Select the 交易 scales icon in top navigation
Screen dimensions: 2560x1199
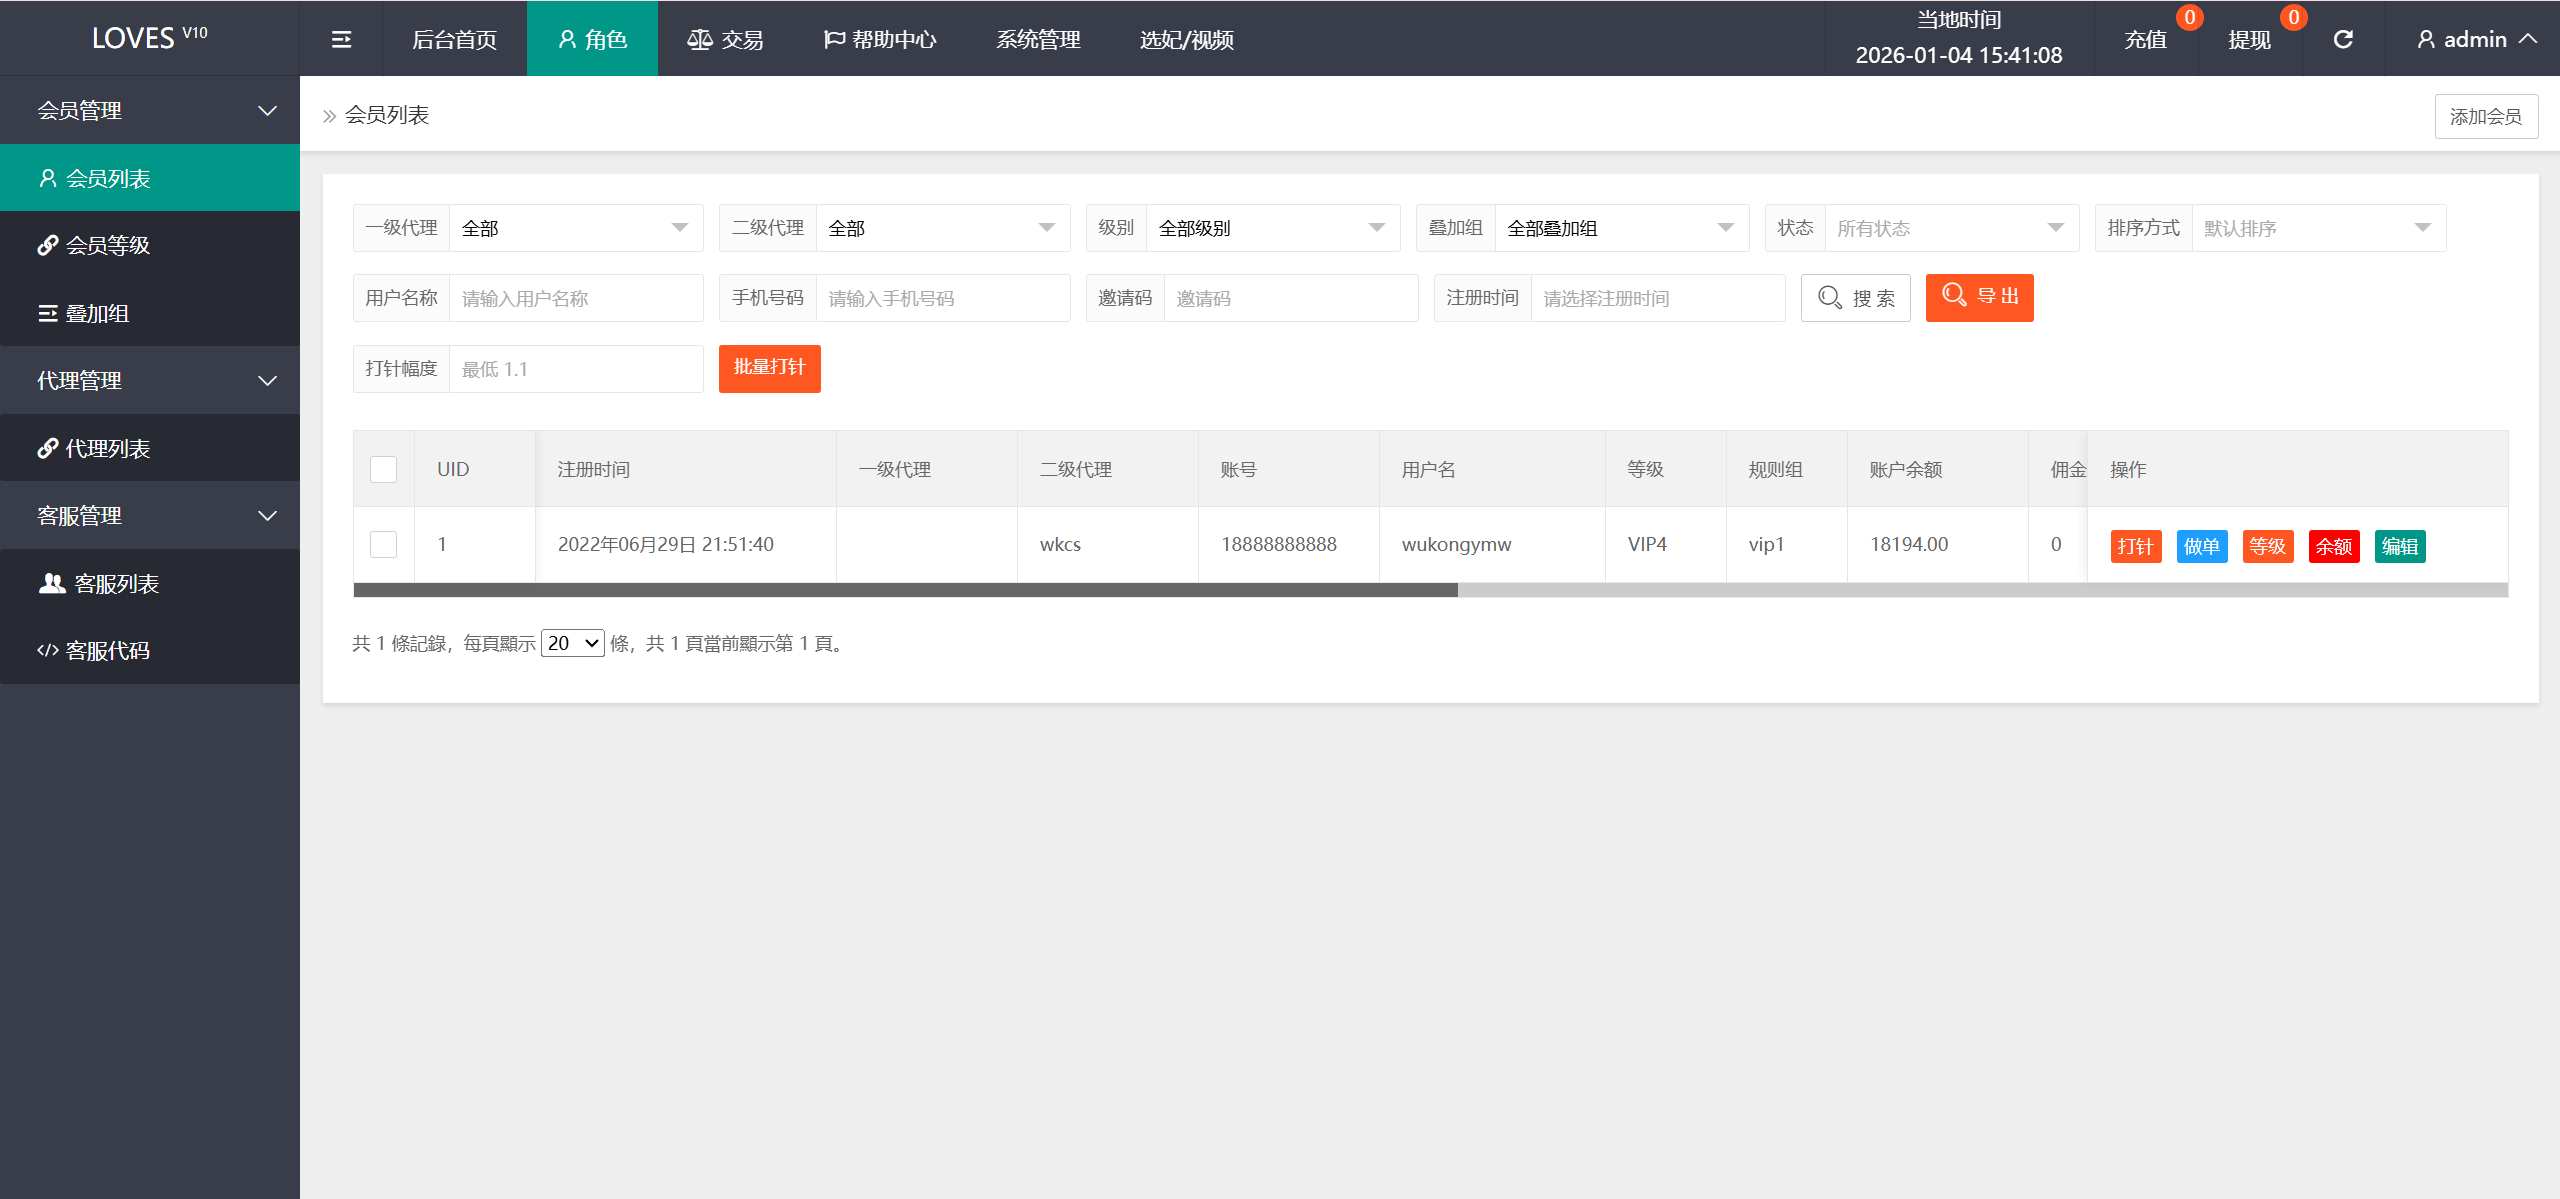(700, 38)
